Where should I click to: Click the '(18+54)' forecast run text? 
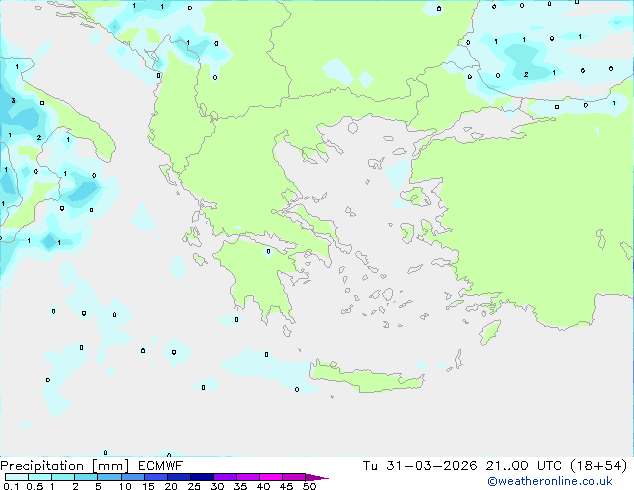point(598,466)
